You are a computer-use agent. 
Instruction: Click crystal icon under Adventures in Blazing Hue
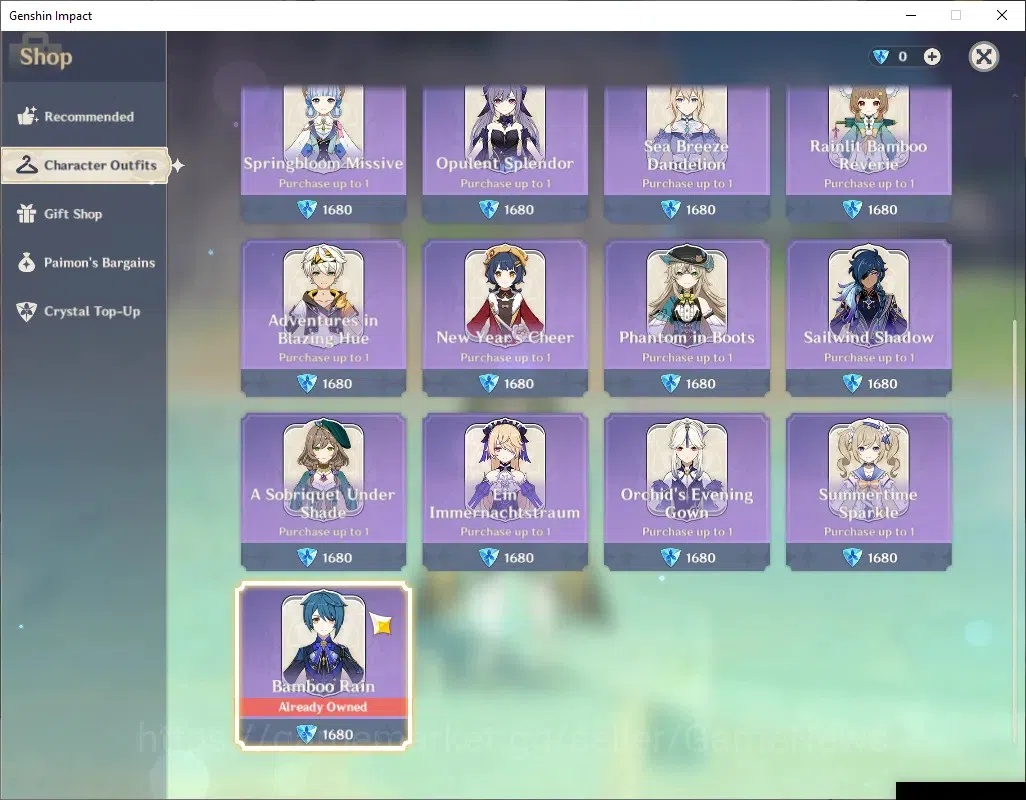pos(307,383)
